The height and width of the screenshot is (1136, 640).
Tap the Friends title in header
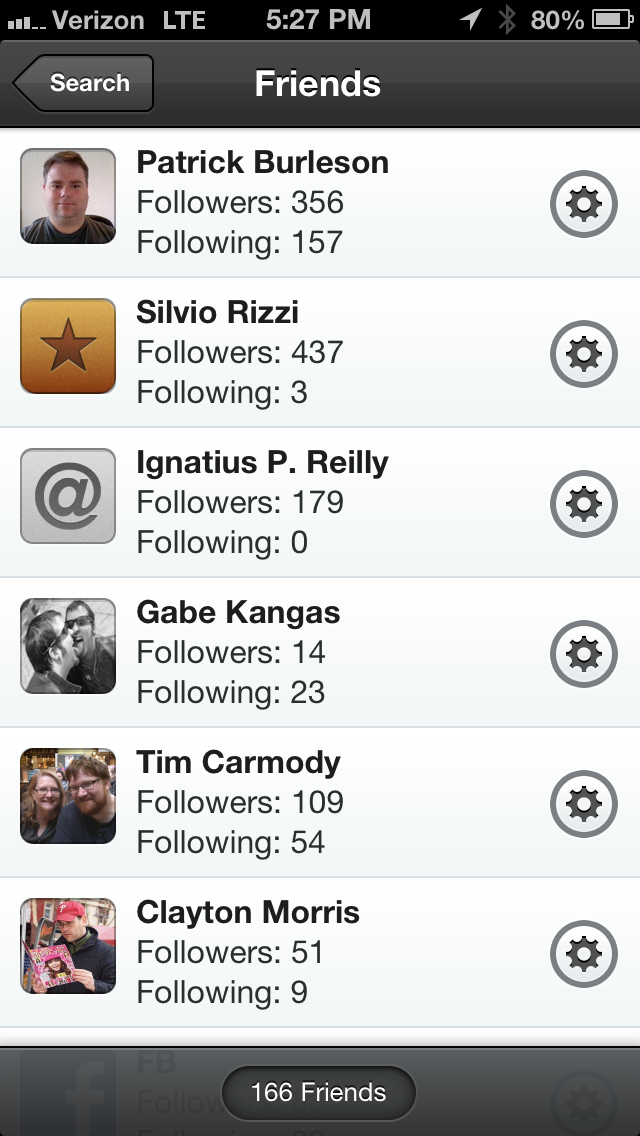click(x=317, y=83)
